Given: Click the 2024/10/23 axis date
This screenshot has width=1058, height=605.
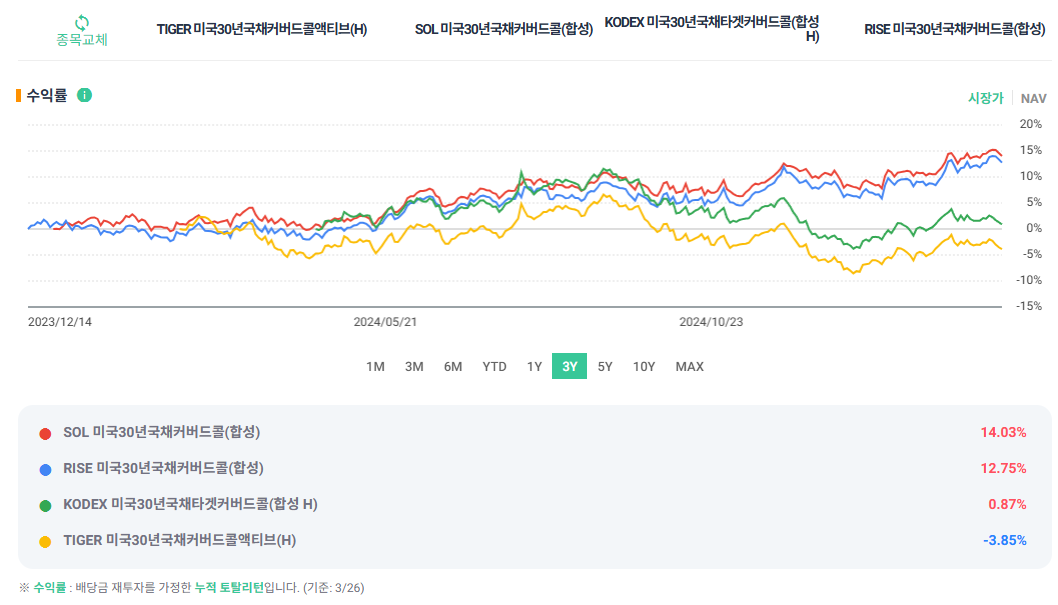Looking at the screenshot, I should 711,322.
